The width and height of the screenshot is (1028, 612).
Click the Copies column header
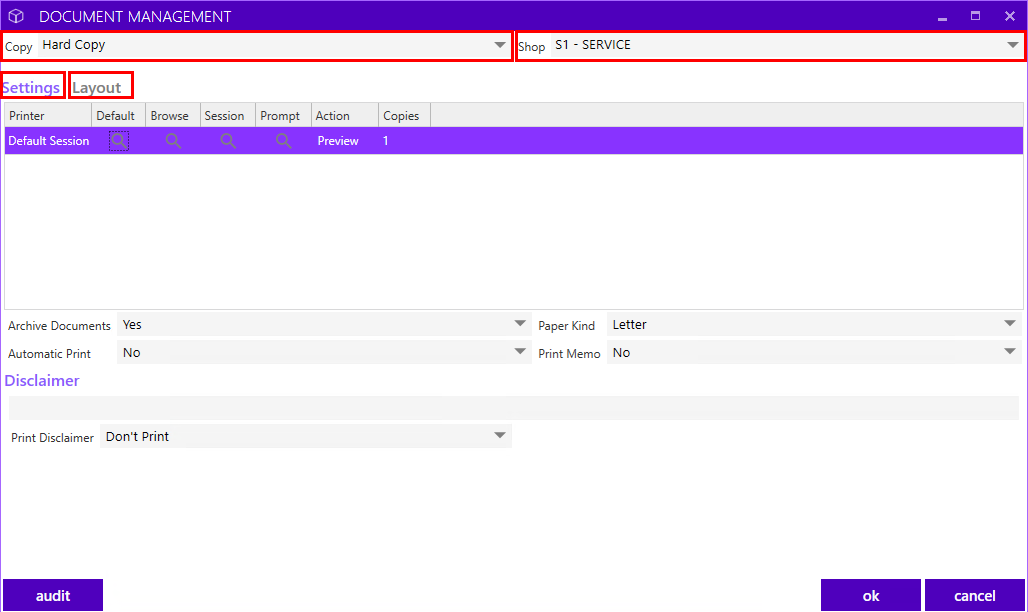(x=405, y=115)
